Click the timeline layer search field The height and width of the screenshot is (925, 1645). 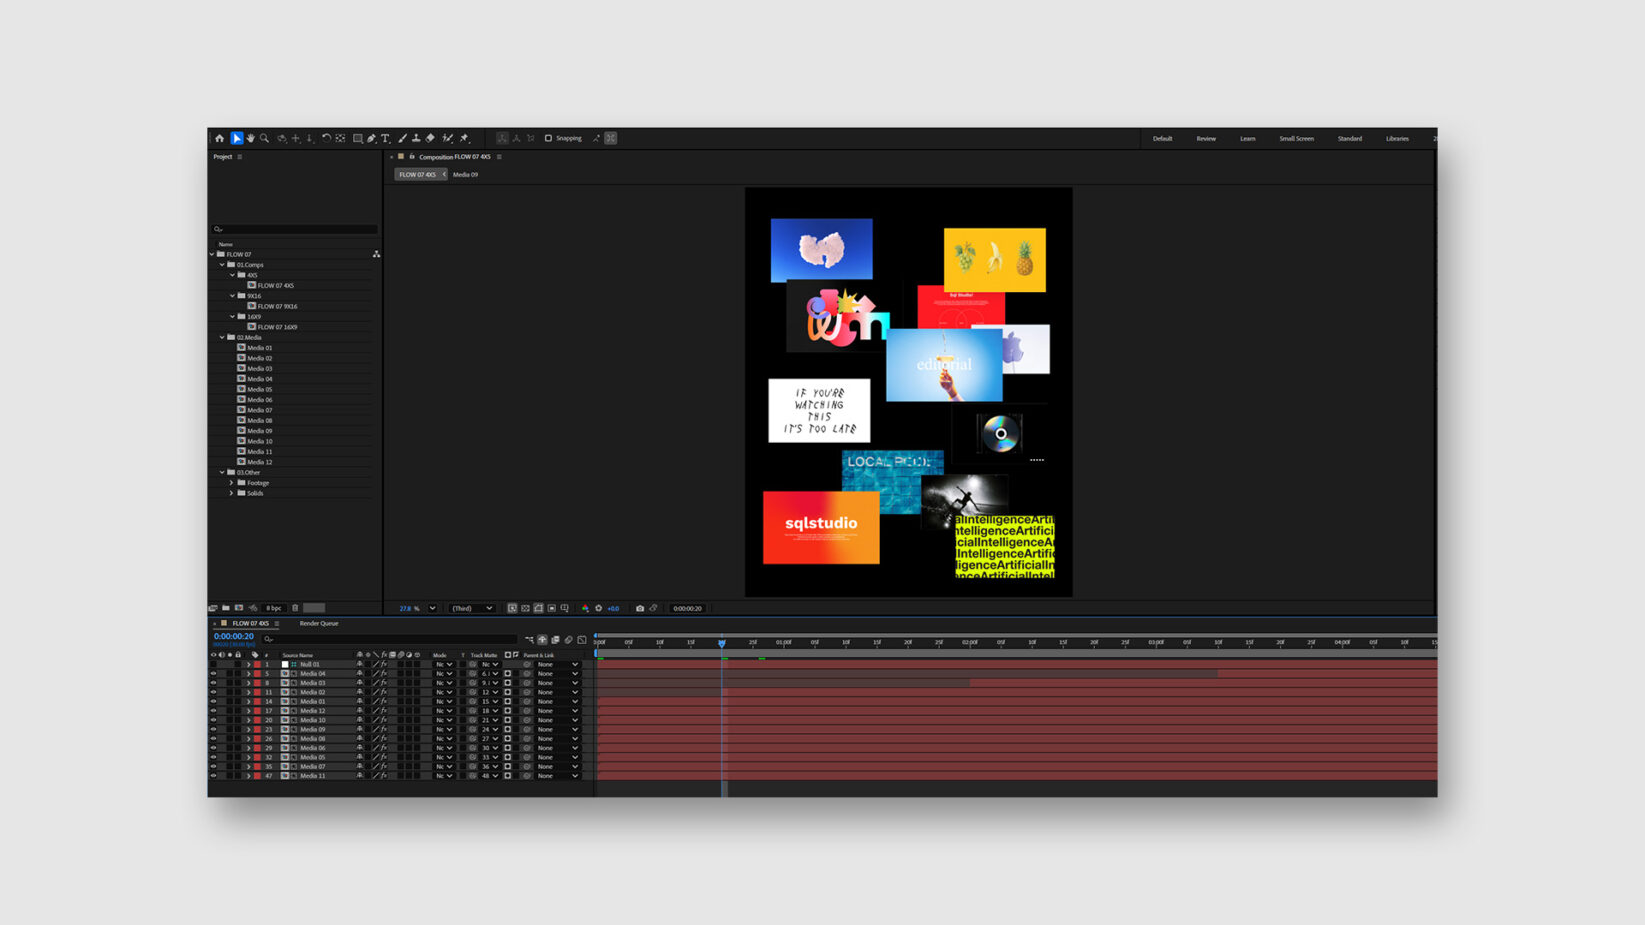pyautogui.click(x=390, y=640)
